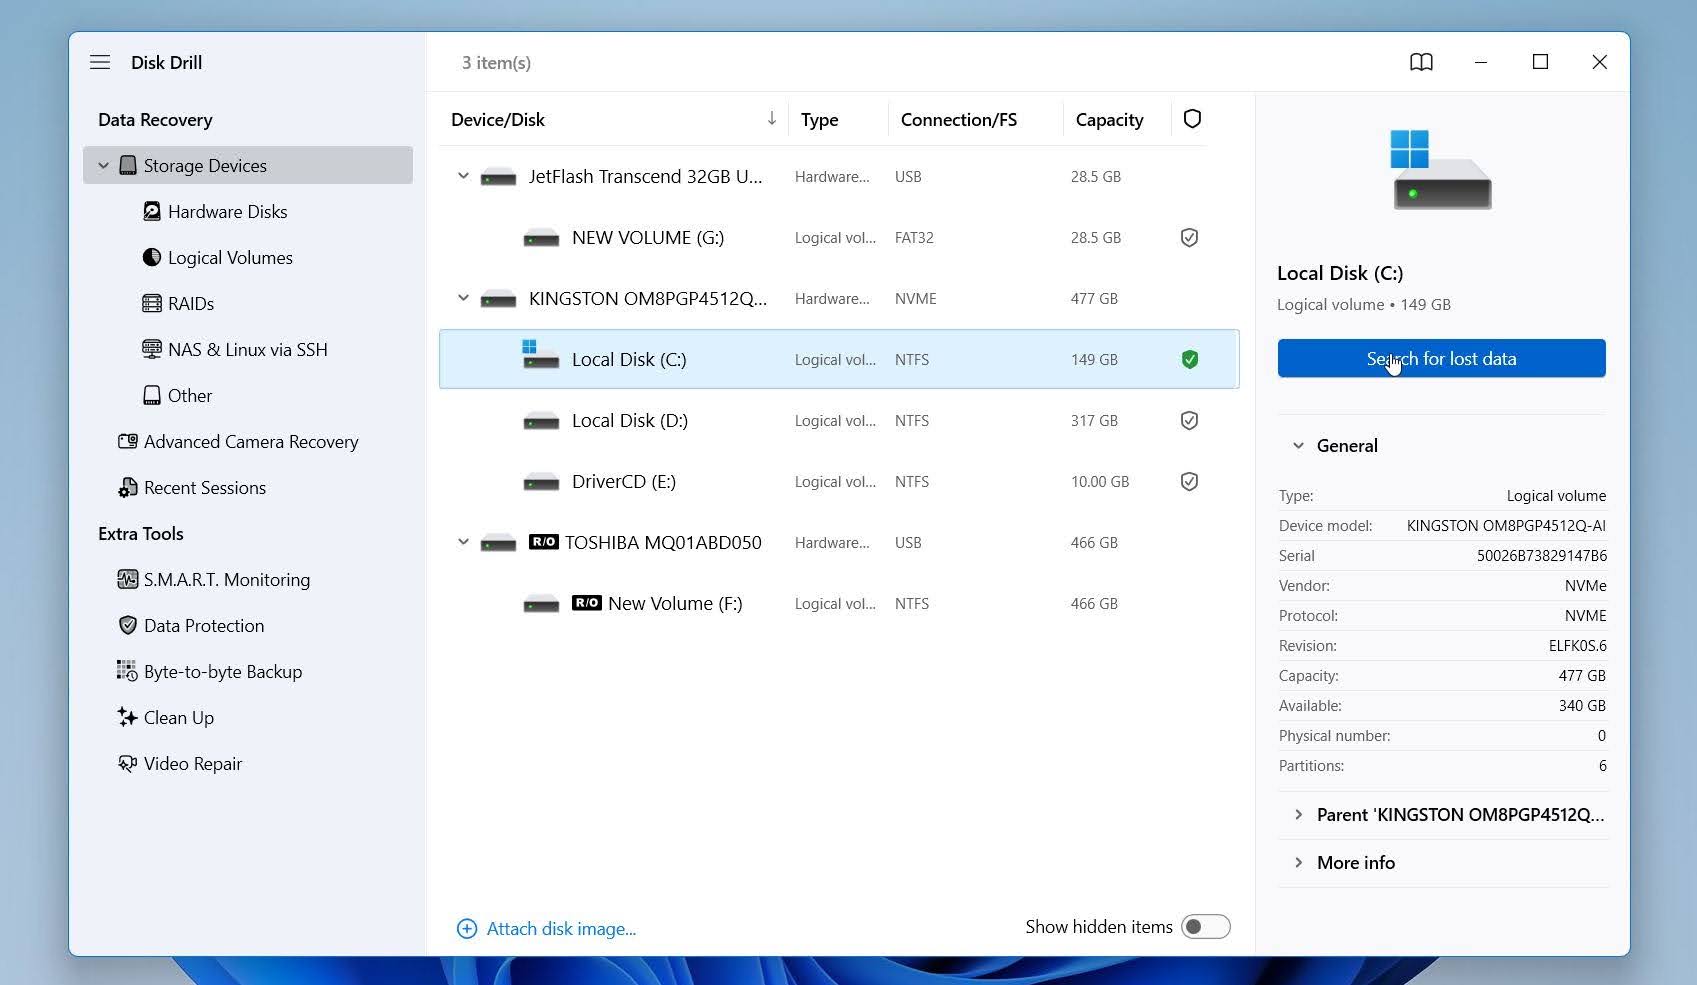Collapse the General section in details panel

coord(1298,446)
